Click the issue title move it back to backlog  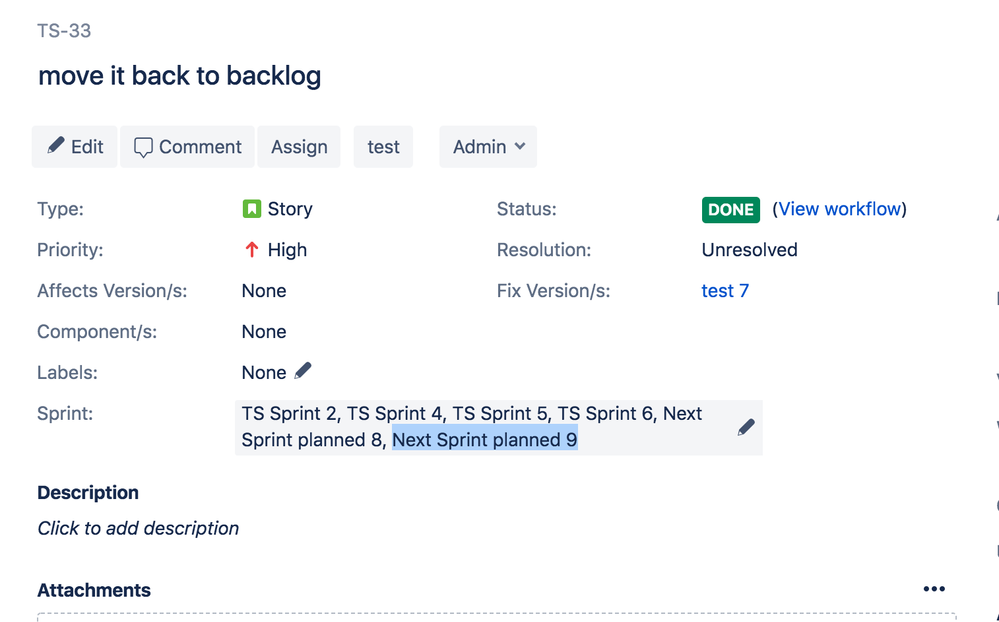click(179, 76)
